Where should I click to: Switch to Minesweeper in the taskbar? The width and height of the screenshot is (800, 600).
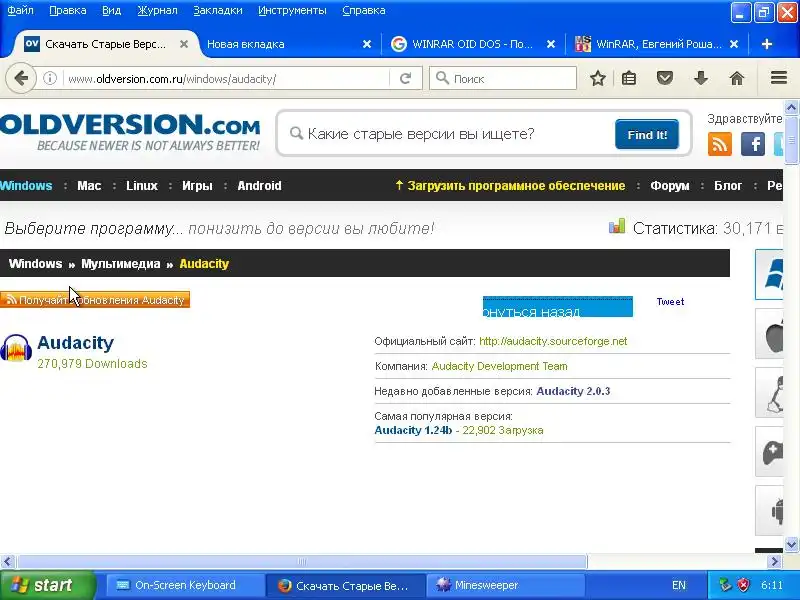point(504,585)
